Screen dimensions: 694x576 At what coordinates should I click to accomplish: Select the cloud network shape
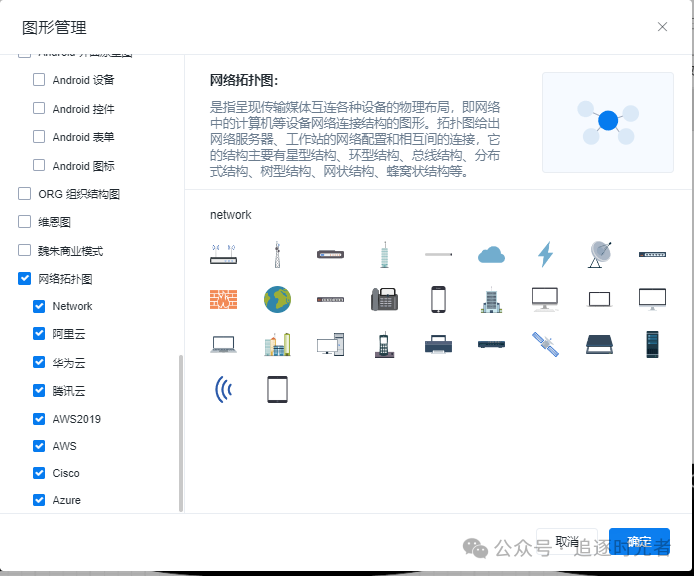tap(491, 254)
